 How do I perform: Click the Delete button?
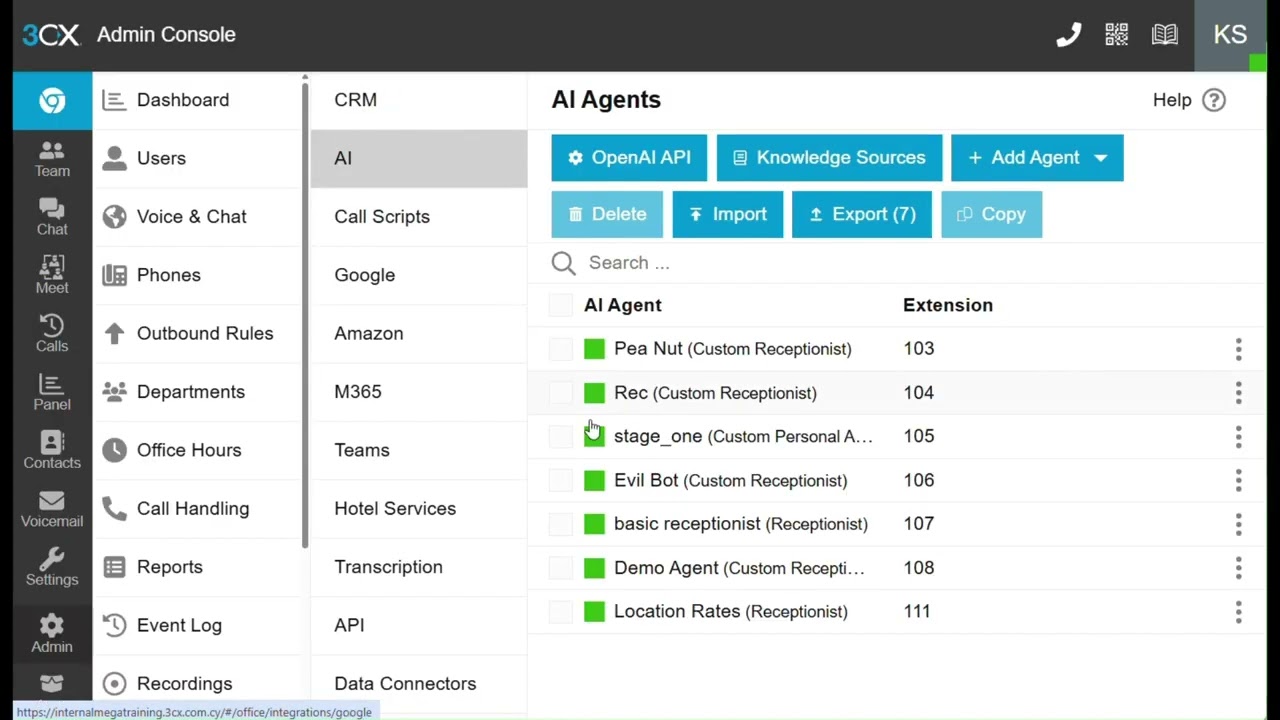[x=607, y=214]
